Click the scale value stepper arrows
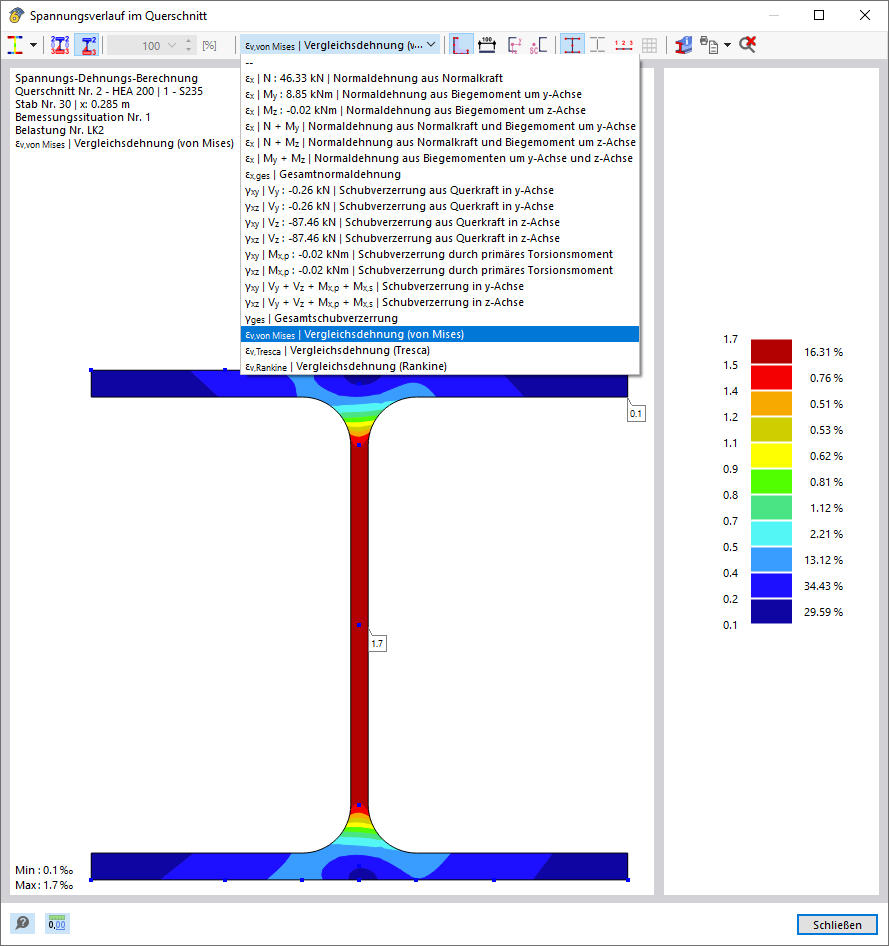889x946 pixels. pyautogui.click(x=189, y=45)
